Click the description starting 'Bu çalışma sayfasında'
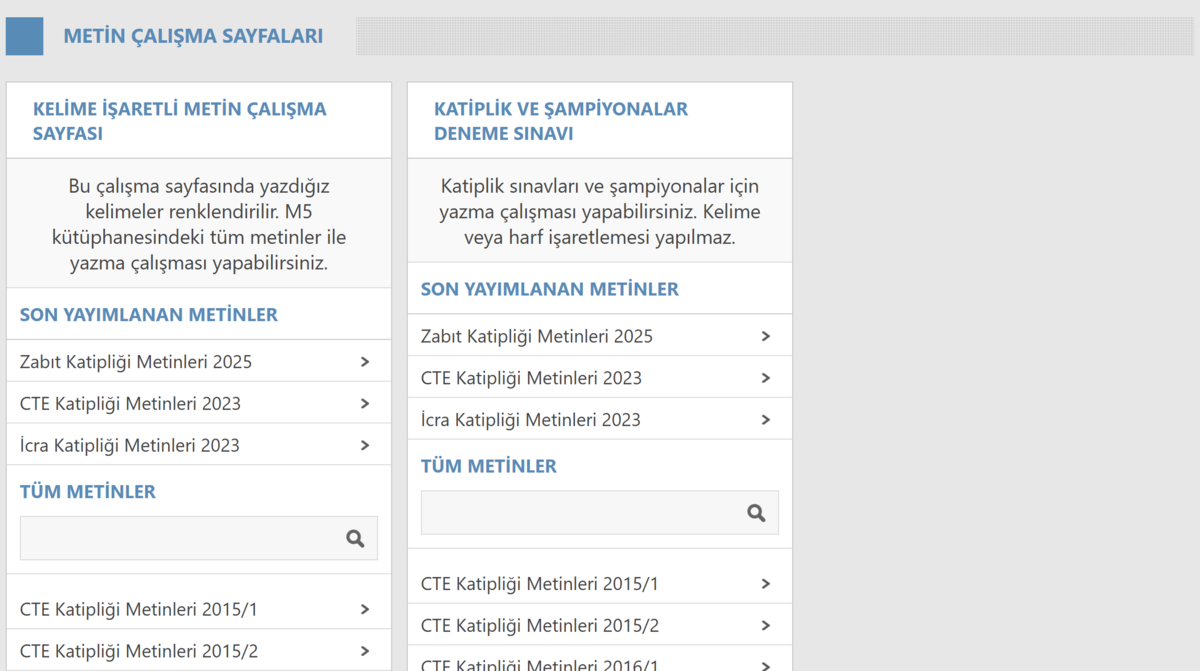Image resolution: width=1200 pixels, height=671 pixels. [199, 225]
